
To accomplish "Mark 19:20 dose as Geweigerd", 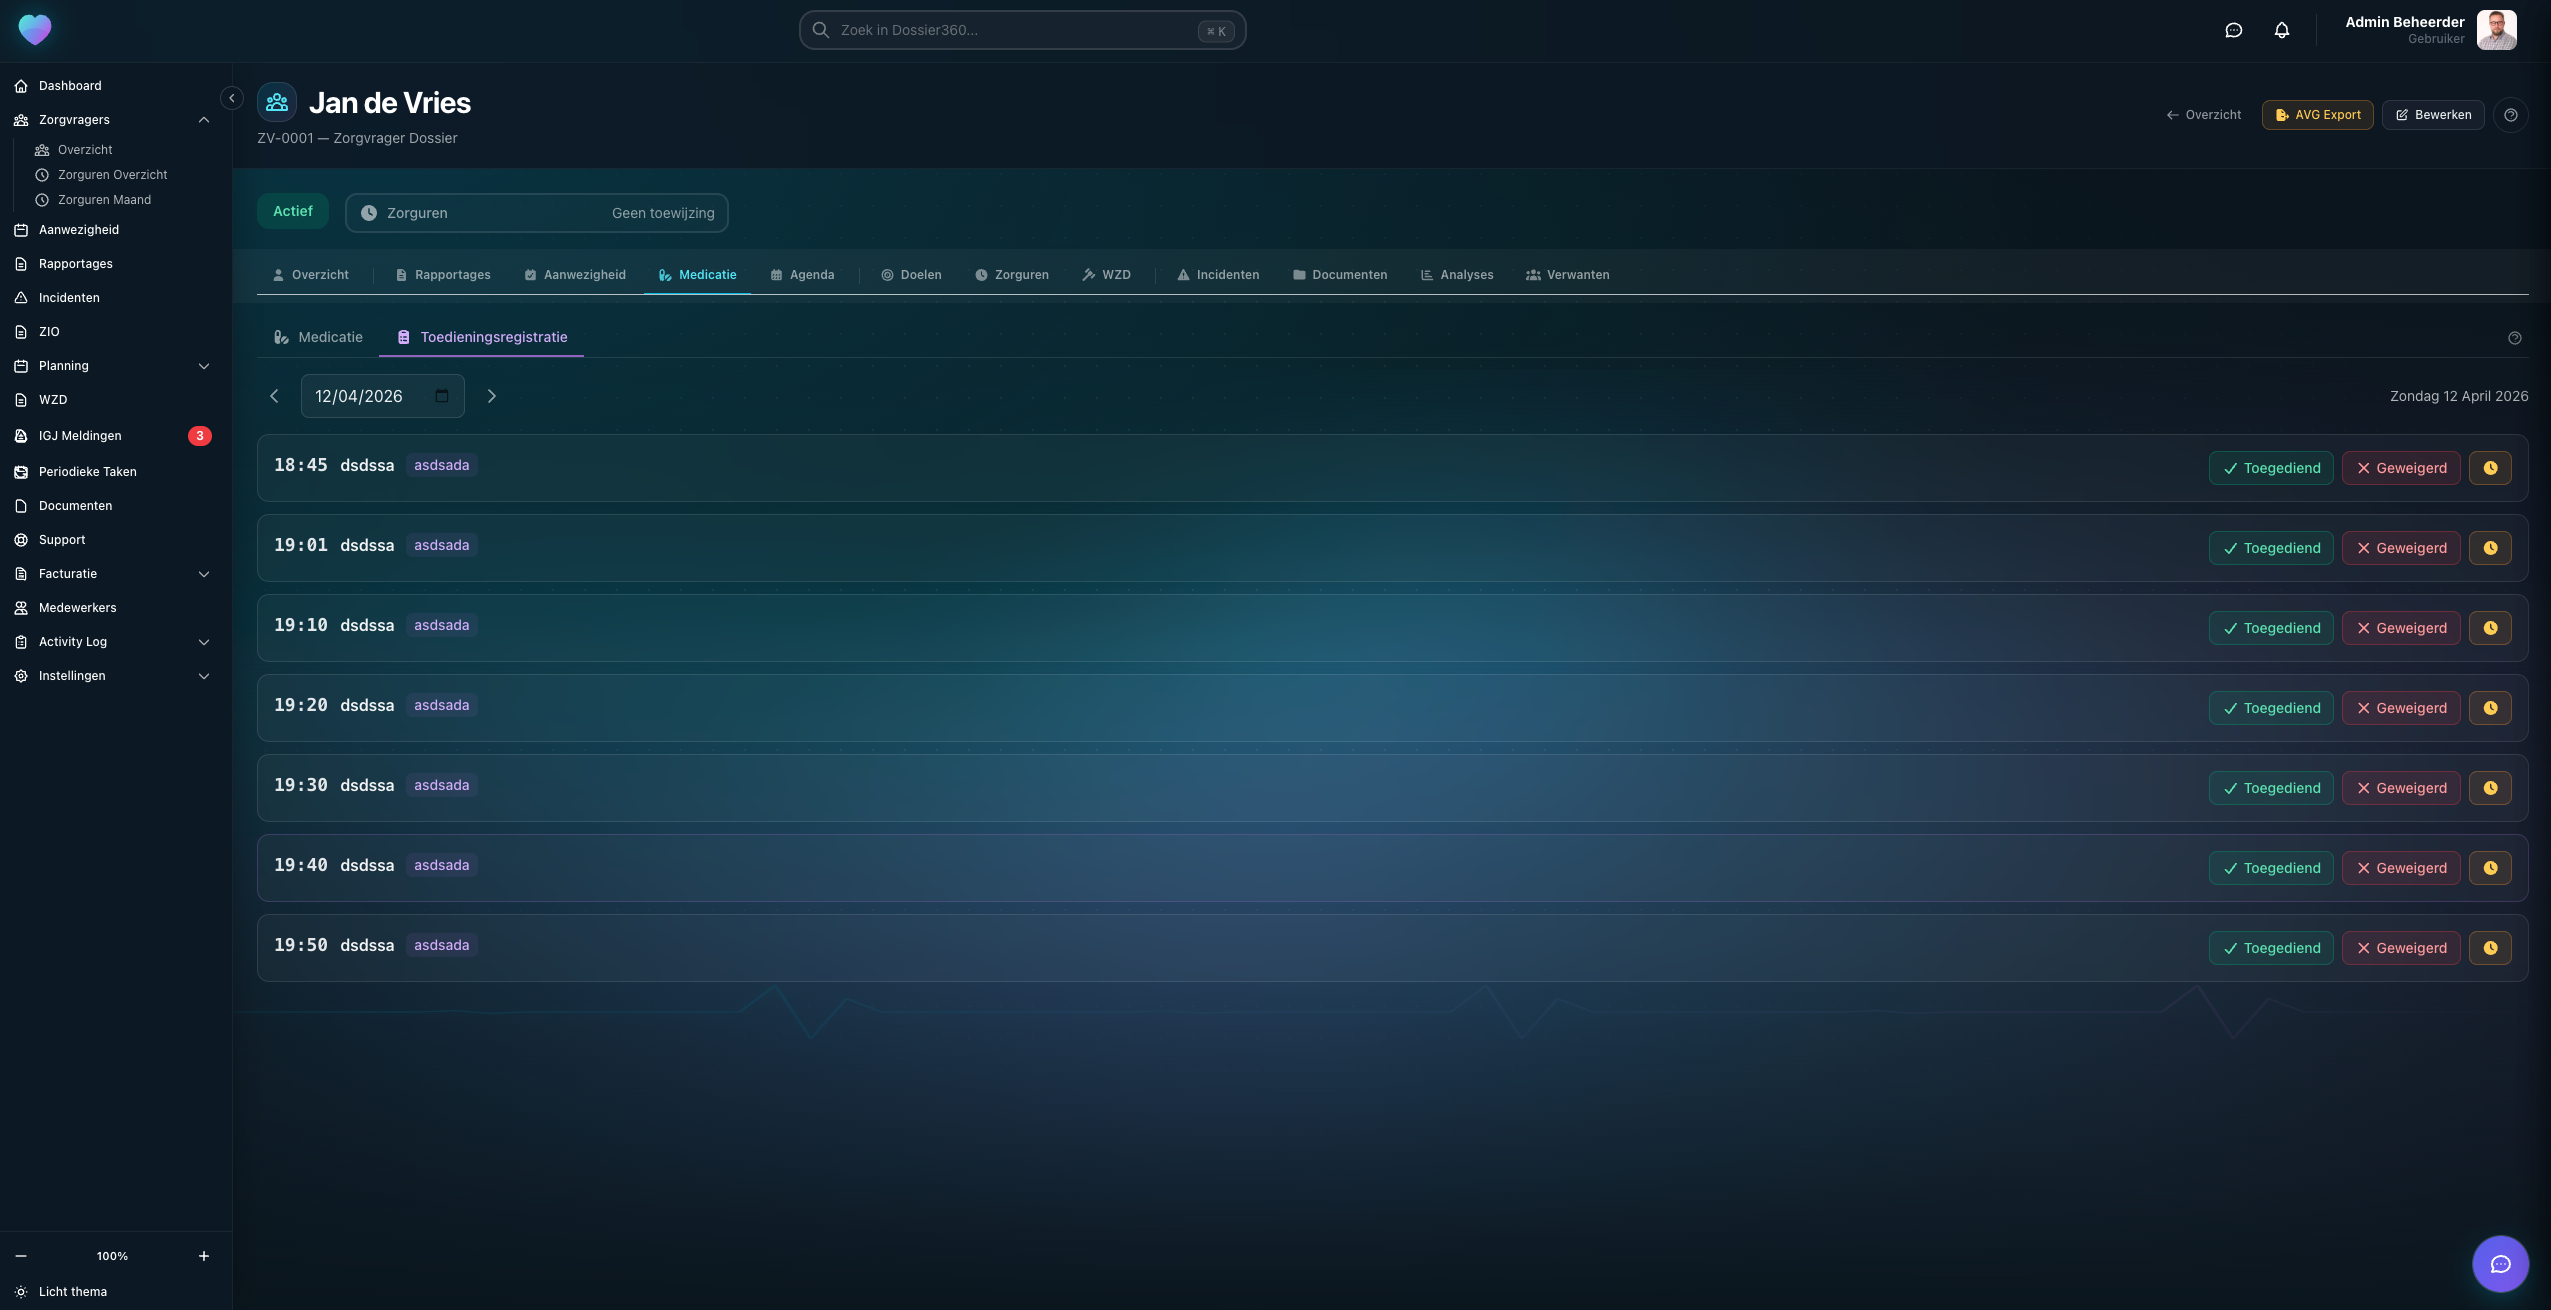I will point(2400,708).
